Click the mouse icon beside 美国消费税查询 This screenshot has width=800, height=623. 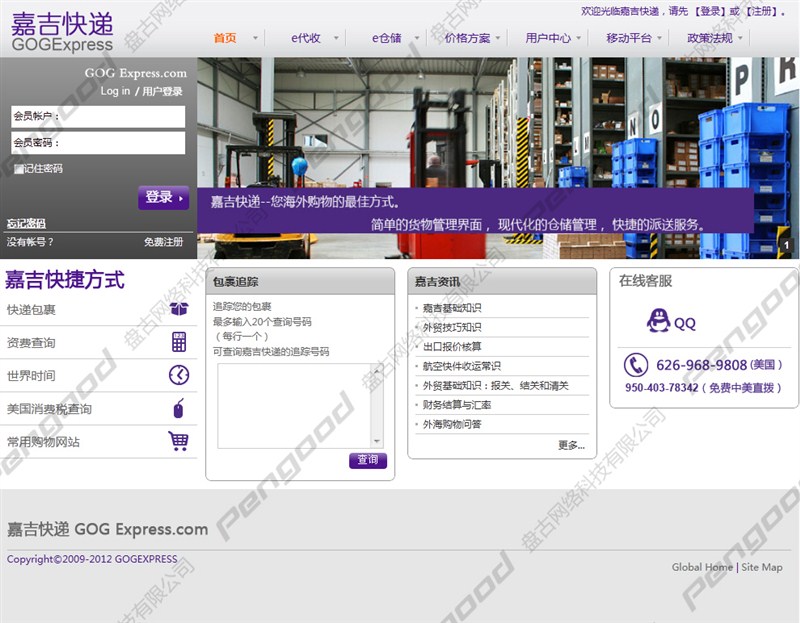click(179, 408)
